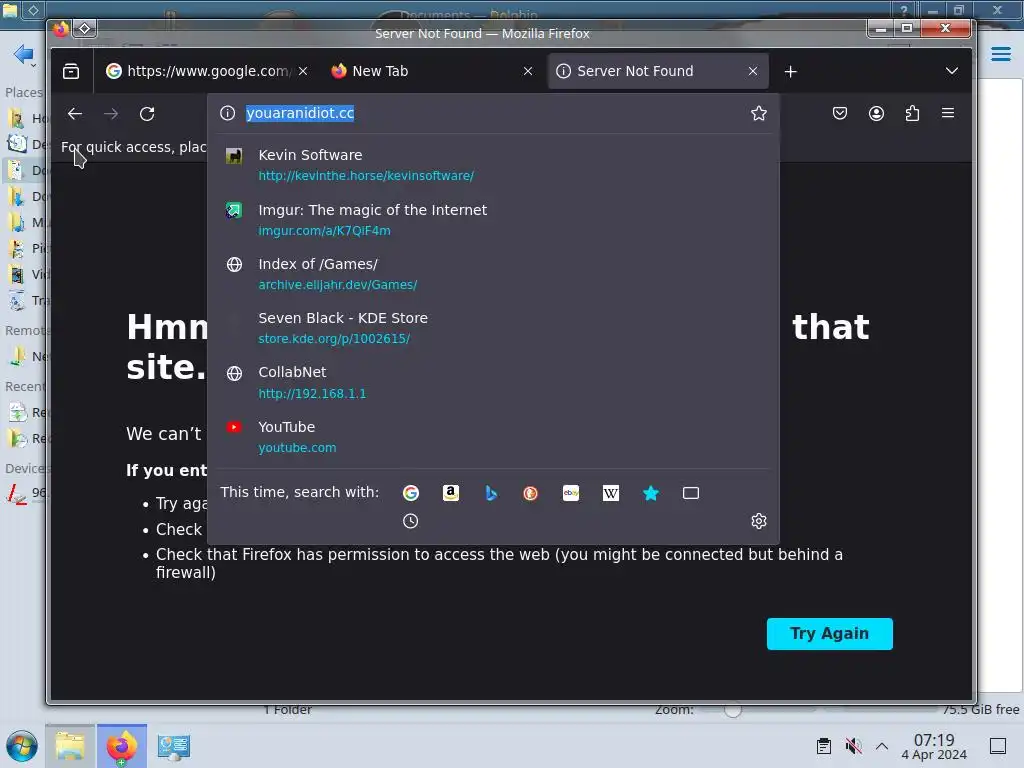This screenshot has width=1024, height=768.
Task: Search with Amazon this time
Action: coord(451,493)
